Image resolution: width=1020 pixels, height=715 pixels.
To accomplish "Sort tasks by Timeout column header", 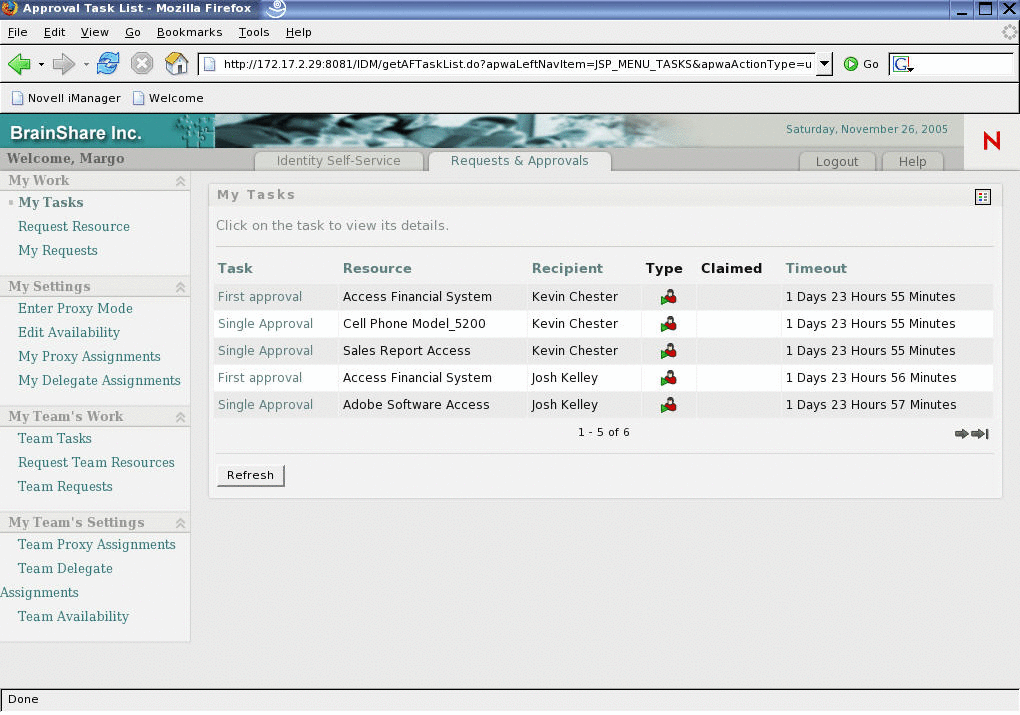I will tap(816, 269).
